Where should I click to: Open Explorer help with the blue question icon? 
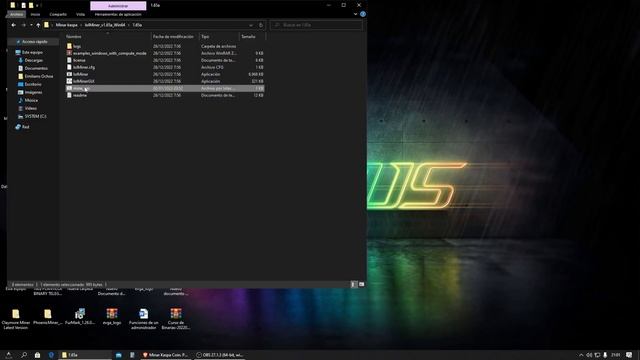click(x=362, y=14)
